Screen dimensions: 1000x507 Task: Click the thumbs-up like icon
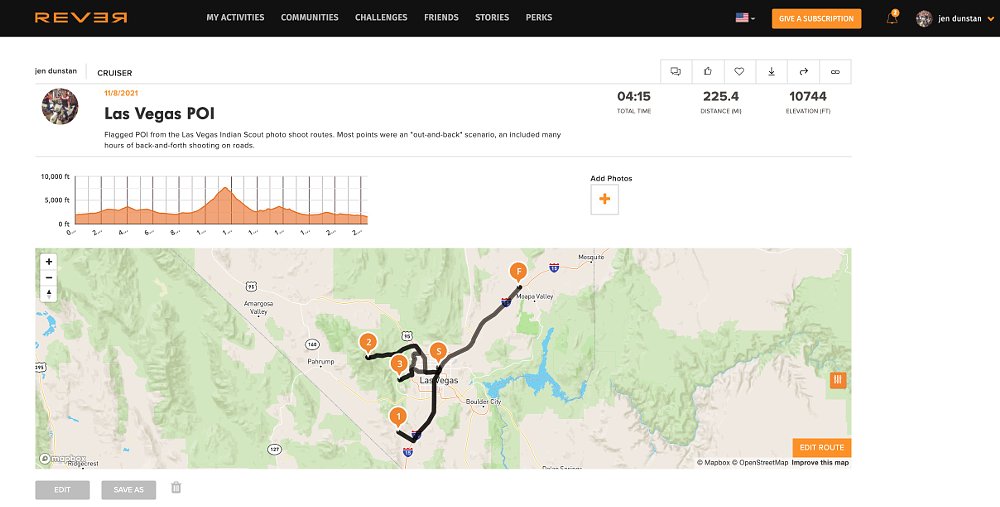(708, 72)
